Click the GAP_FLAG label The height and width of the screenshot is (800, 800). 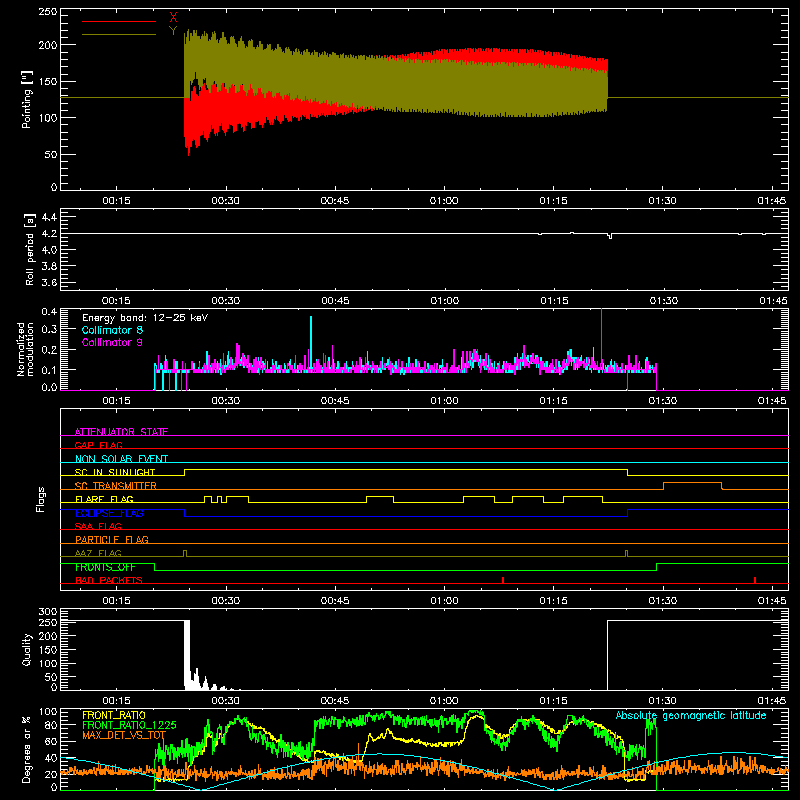tap(98, 445)
